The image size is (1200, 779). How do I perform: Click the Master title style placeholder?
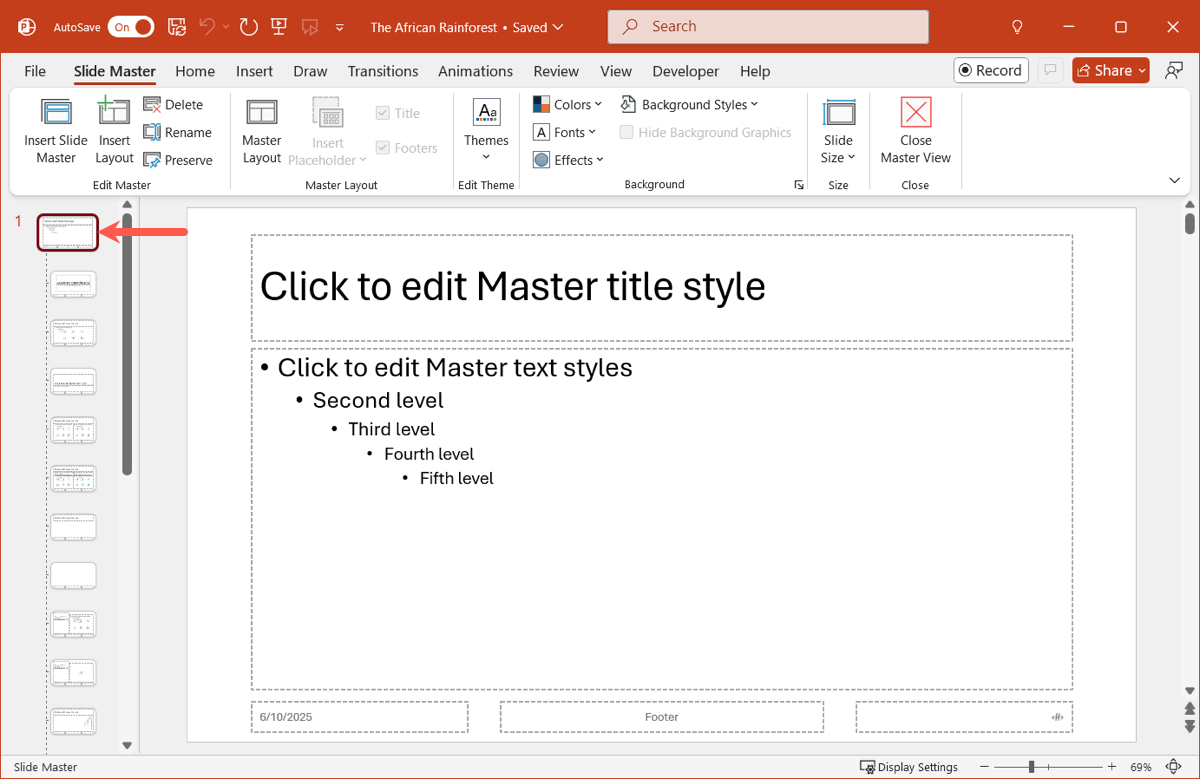click(x=661, y=288)
